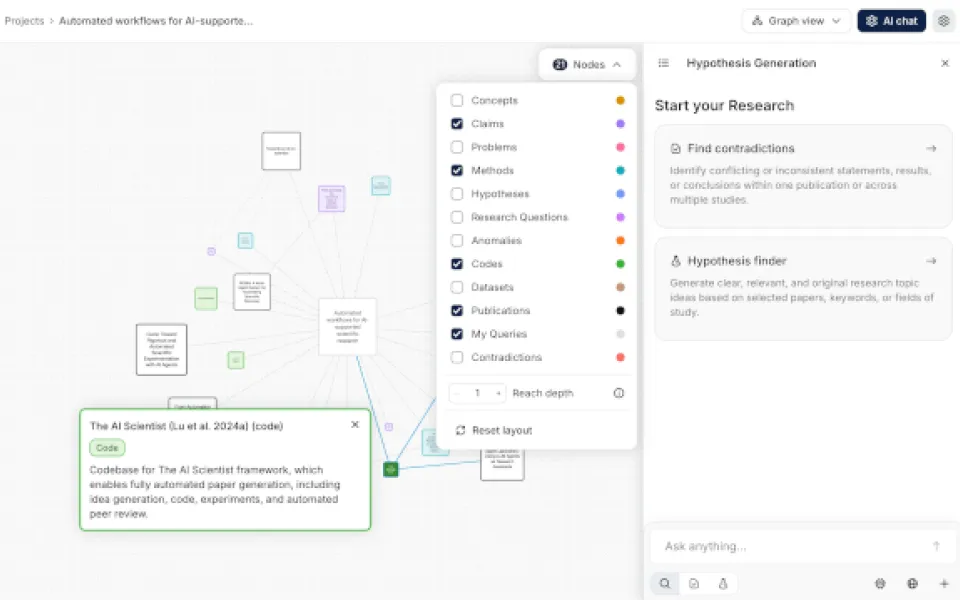Viewport: 960px width, 600px height.
Task: Enable the Datasets checkbox
Action: click(x=457, y=287)
